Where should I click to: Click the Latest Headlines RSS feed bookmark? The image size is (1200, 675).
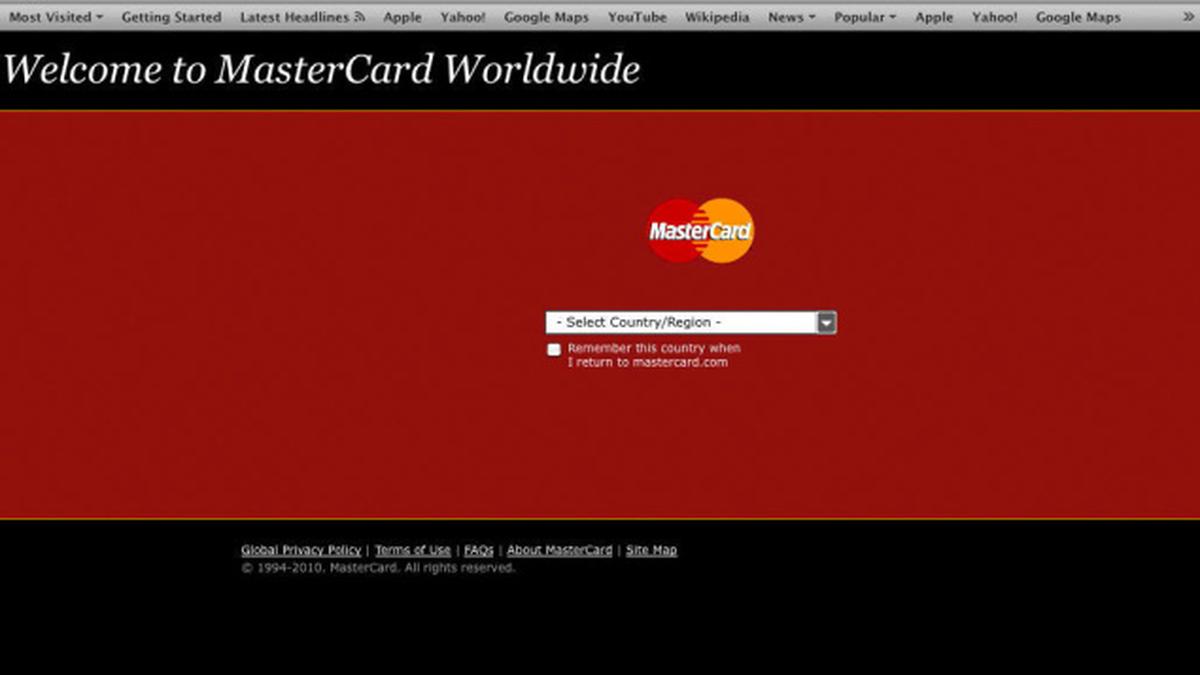click(x=302, y=17)
